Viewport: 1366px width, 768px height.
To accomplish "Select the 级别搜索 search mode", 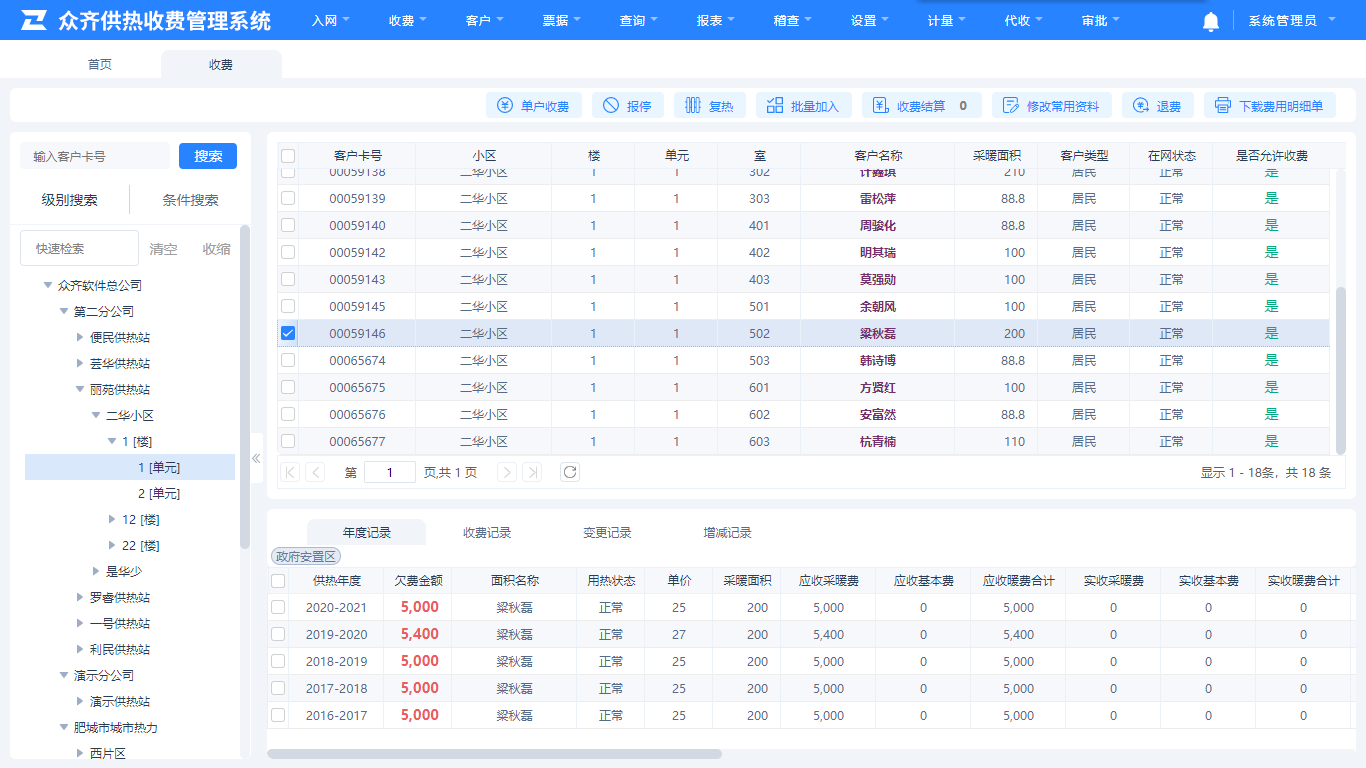I will [x=70, y=200].
